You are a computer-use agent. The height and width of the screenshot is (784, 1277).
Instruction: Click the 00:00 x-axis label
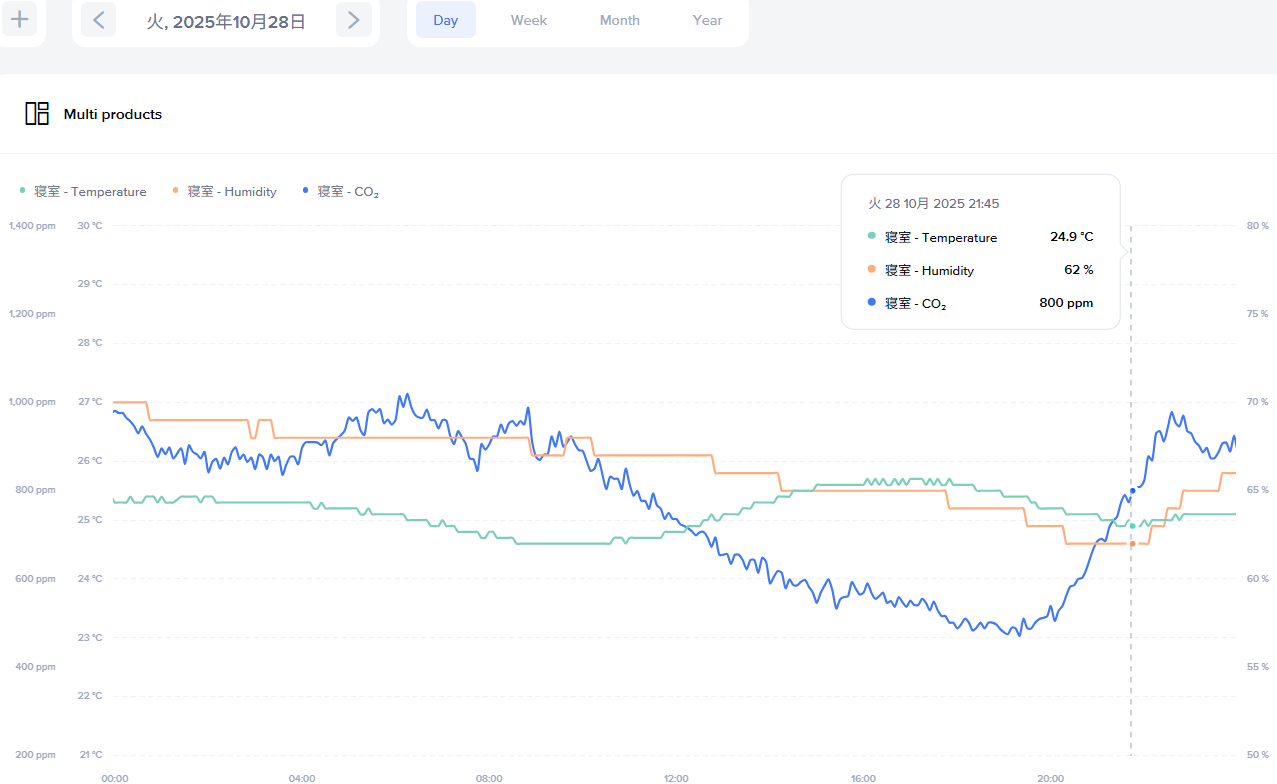tap(115, 778)
